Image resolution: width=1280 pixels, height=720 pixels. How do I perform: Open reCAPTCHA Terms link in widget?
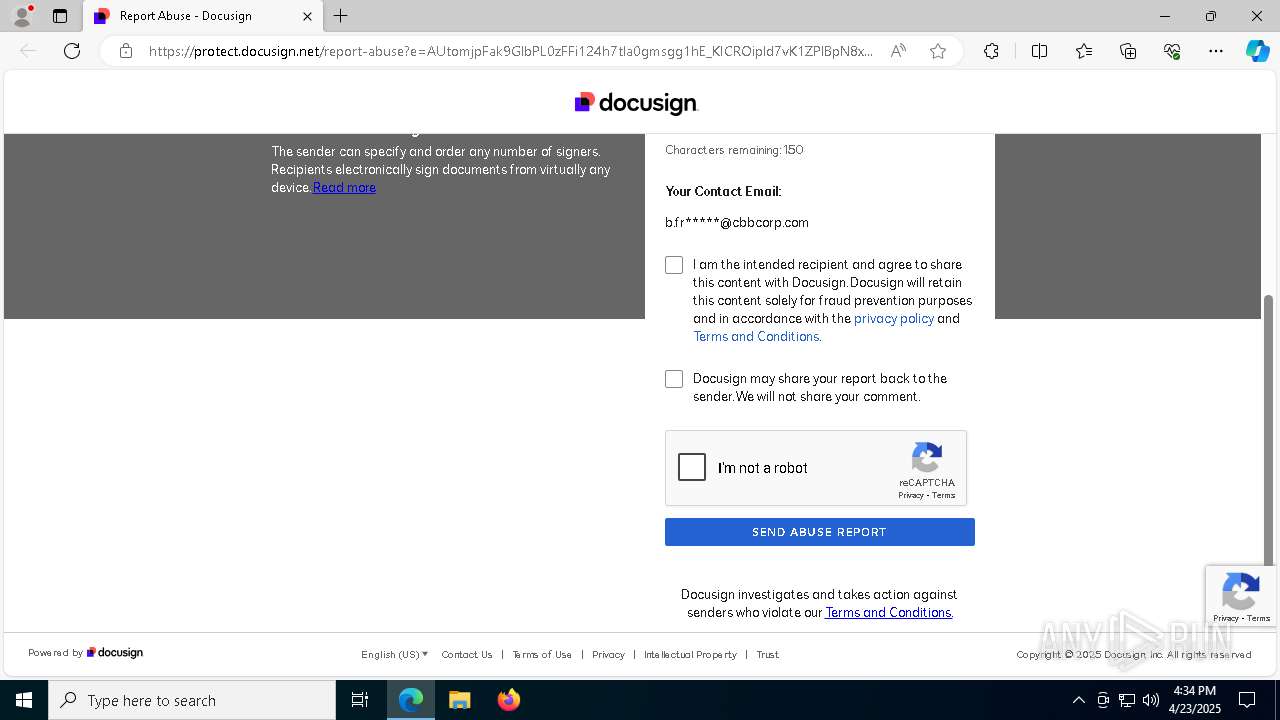coord(944,495)
